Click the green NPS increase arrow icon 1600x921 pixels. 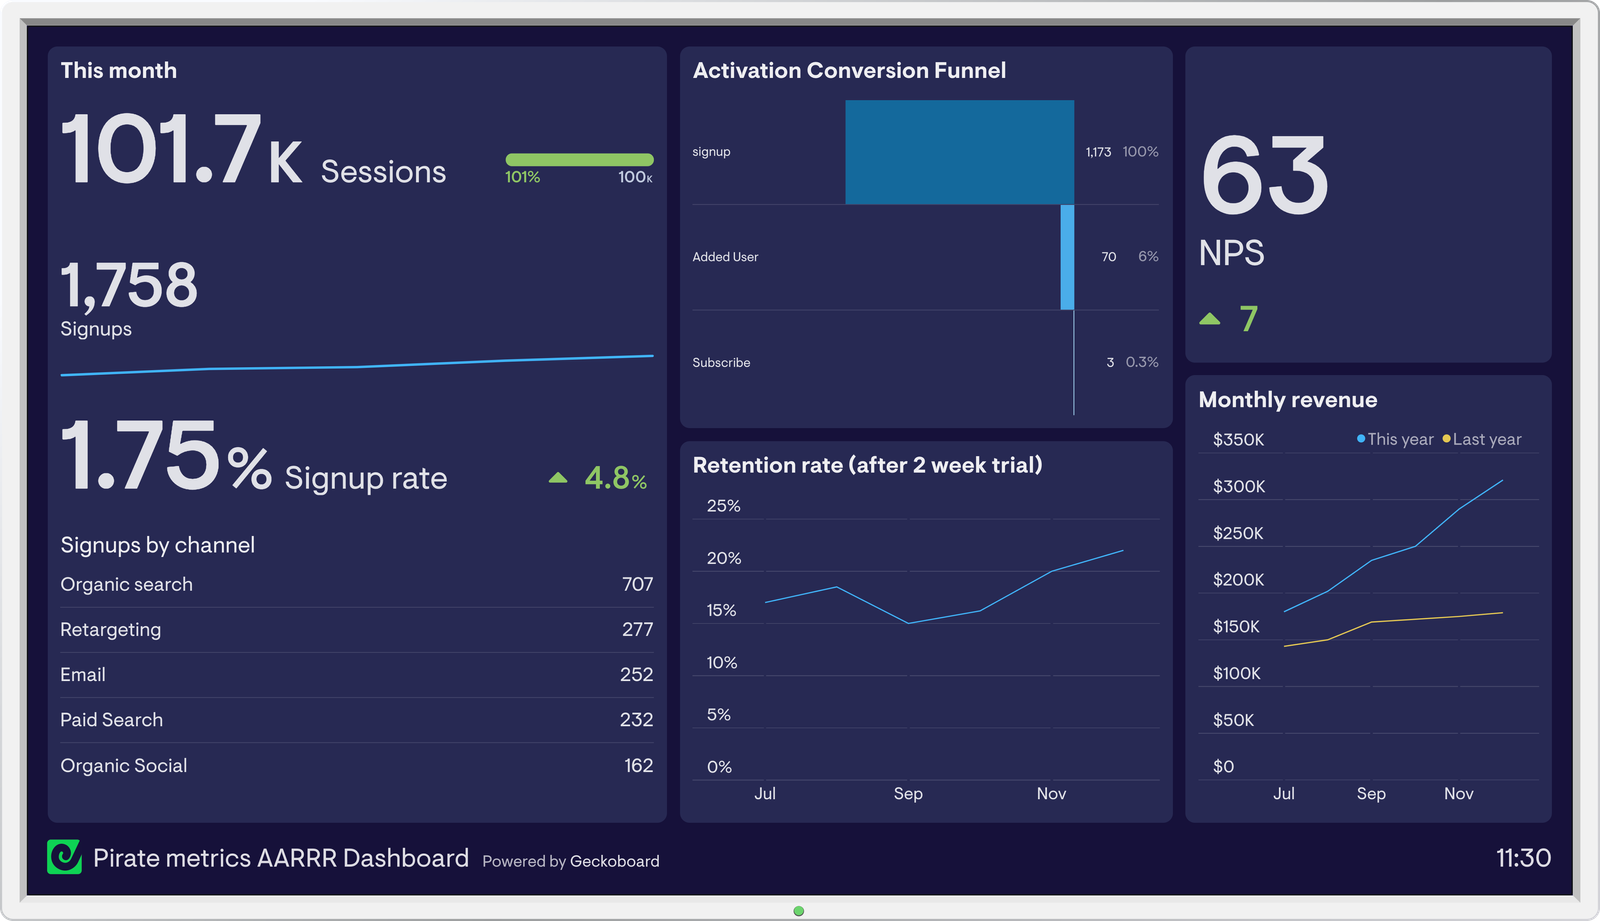click(x=1211, y=318)
